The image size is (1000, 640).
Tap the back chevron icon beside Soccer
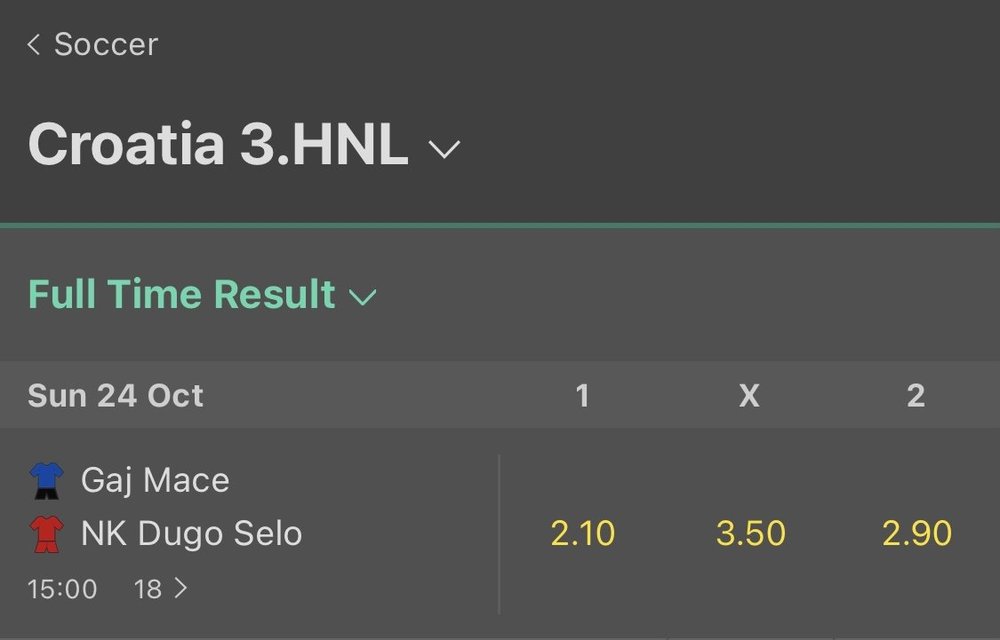point(34,44)
